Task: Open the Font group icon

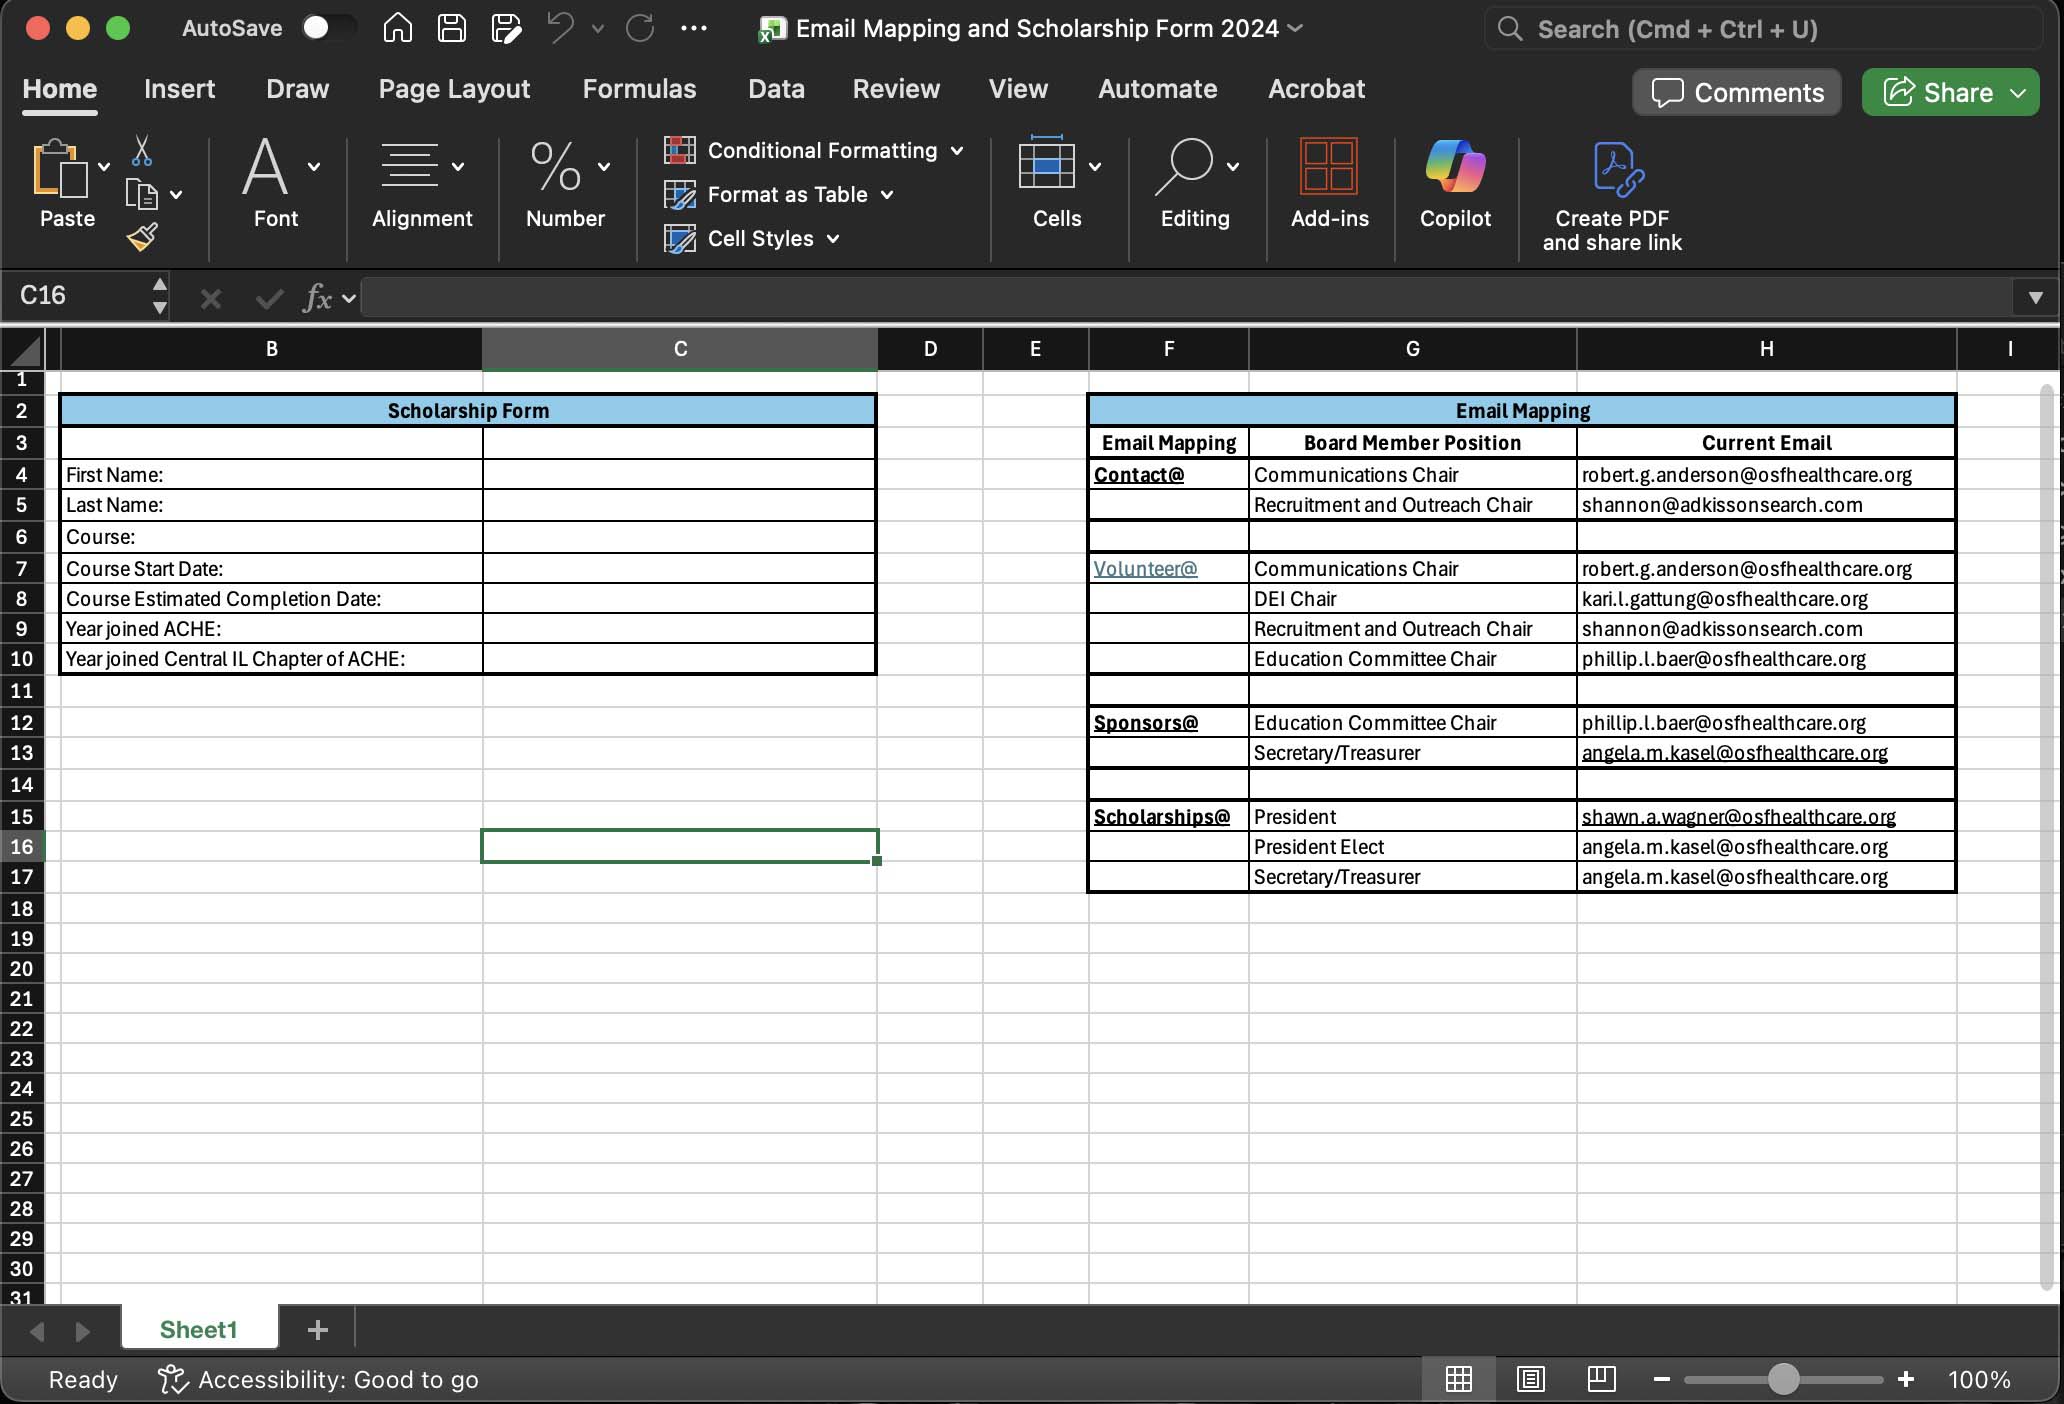Action: click(x=265, y=166)
